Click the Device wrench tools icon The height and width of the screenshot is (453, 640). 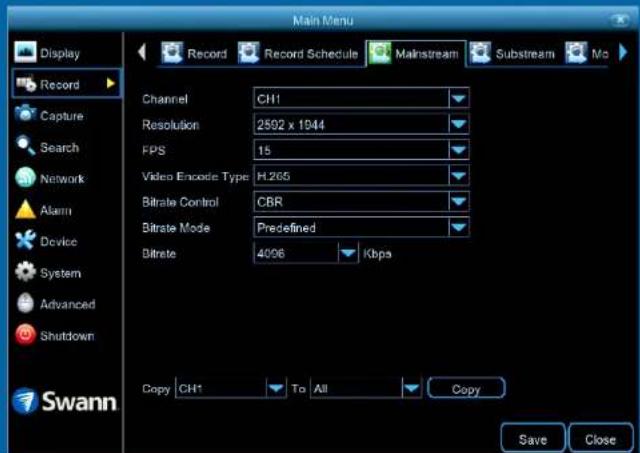25,240
